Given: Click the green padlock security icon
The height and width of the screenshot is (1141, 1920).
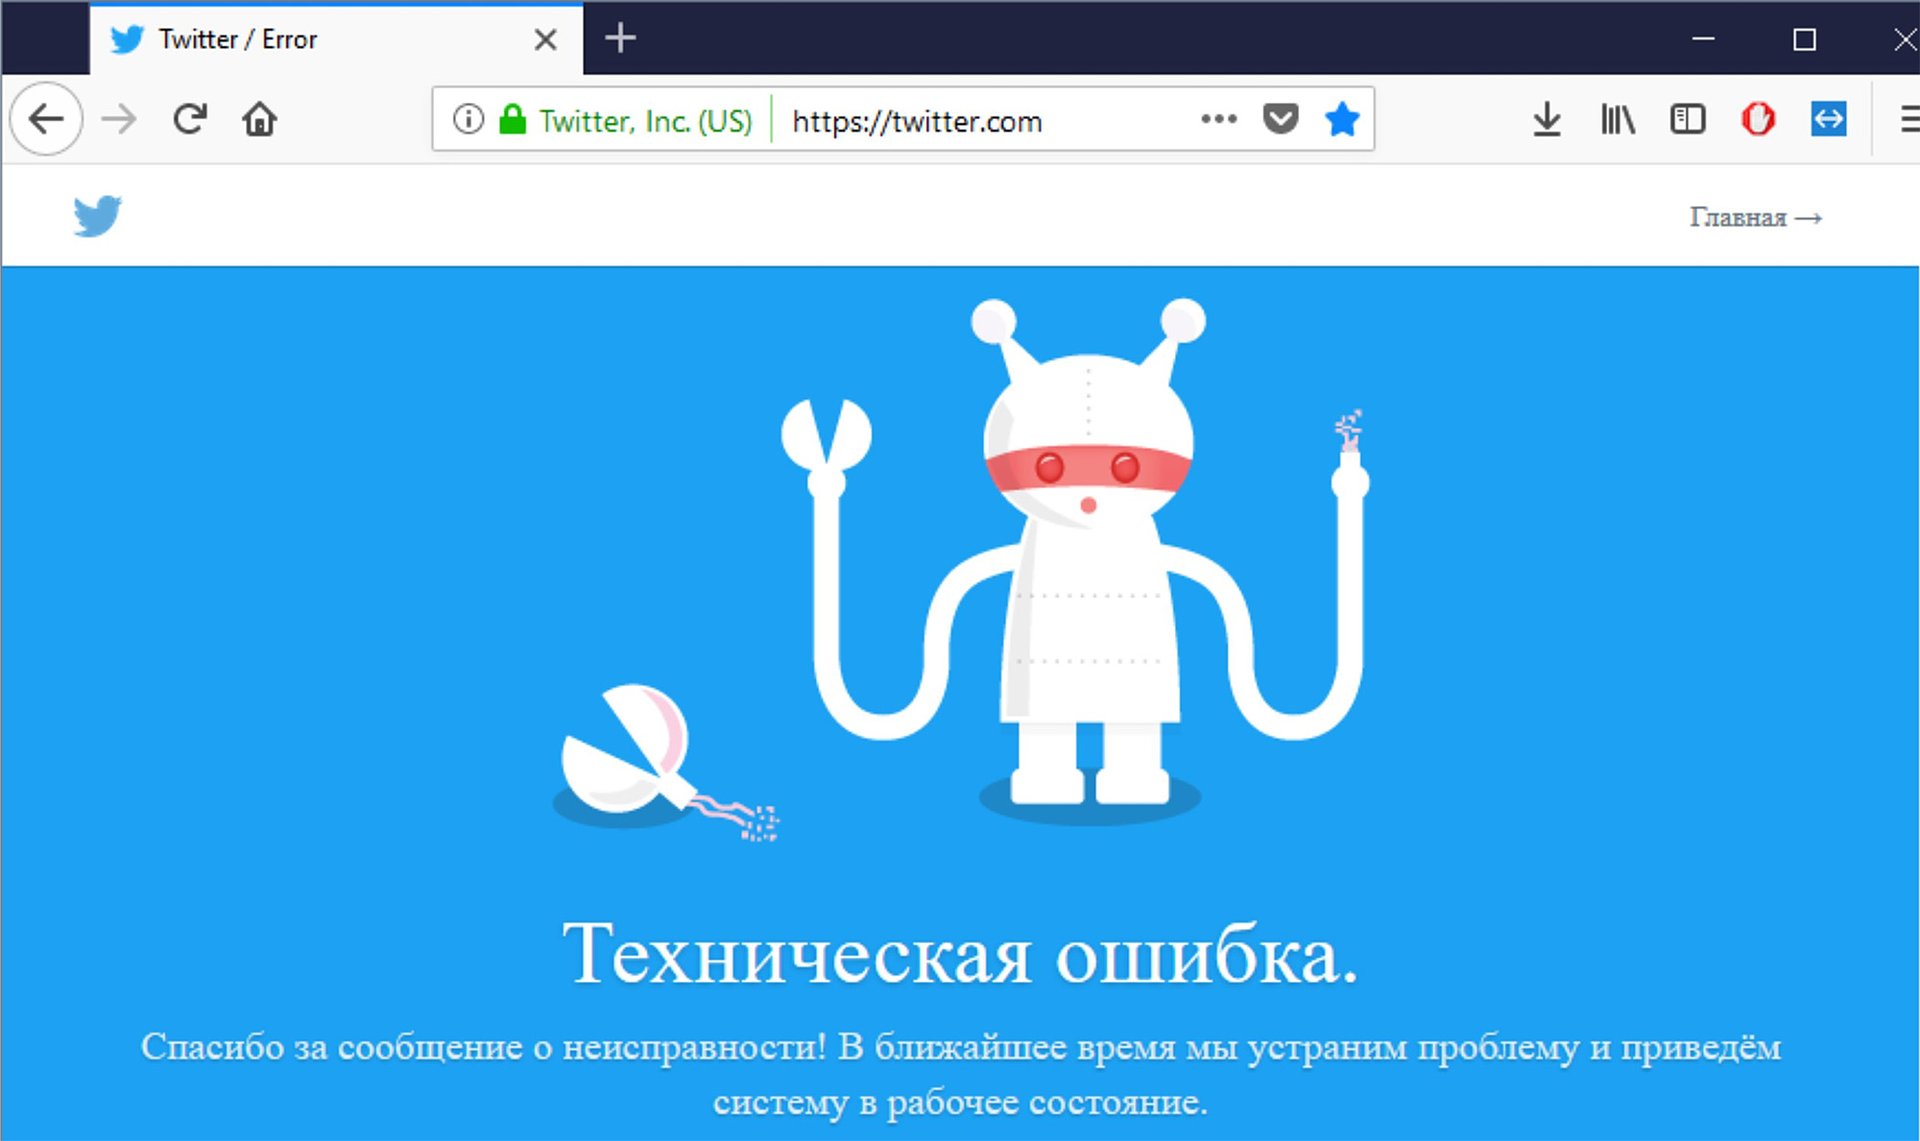Looking at the screenshot, I should [513, 119].
